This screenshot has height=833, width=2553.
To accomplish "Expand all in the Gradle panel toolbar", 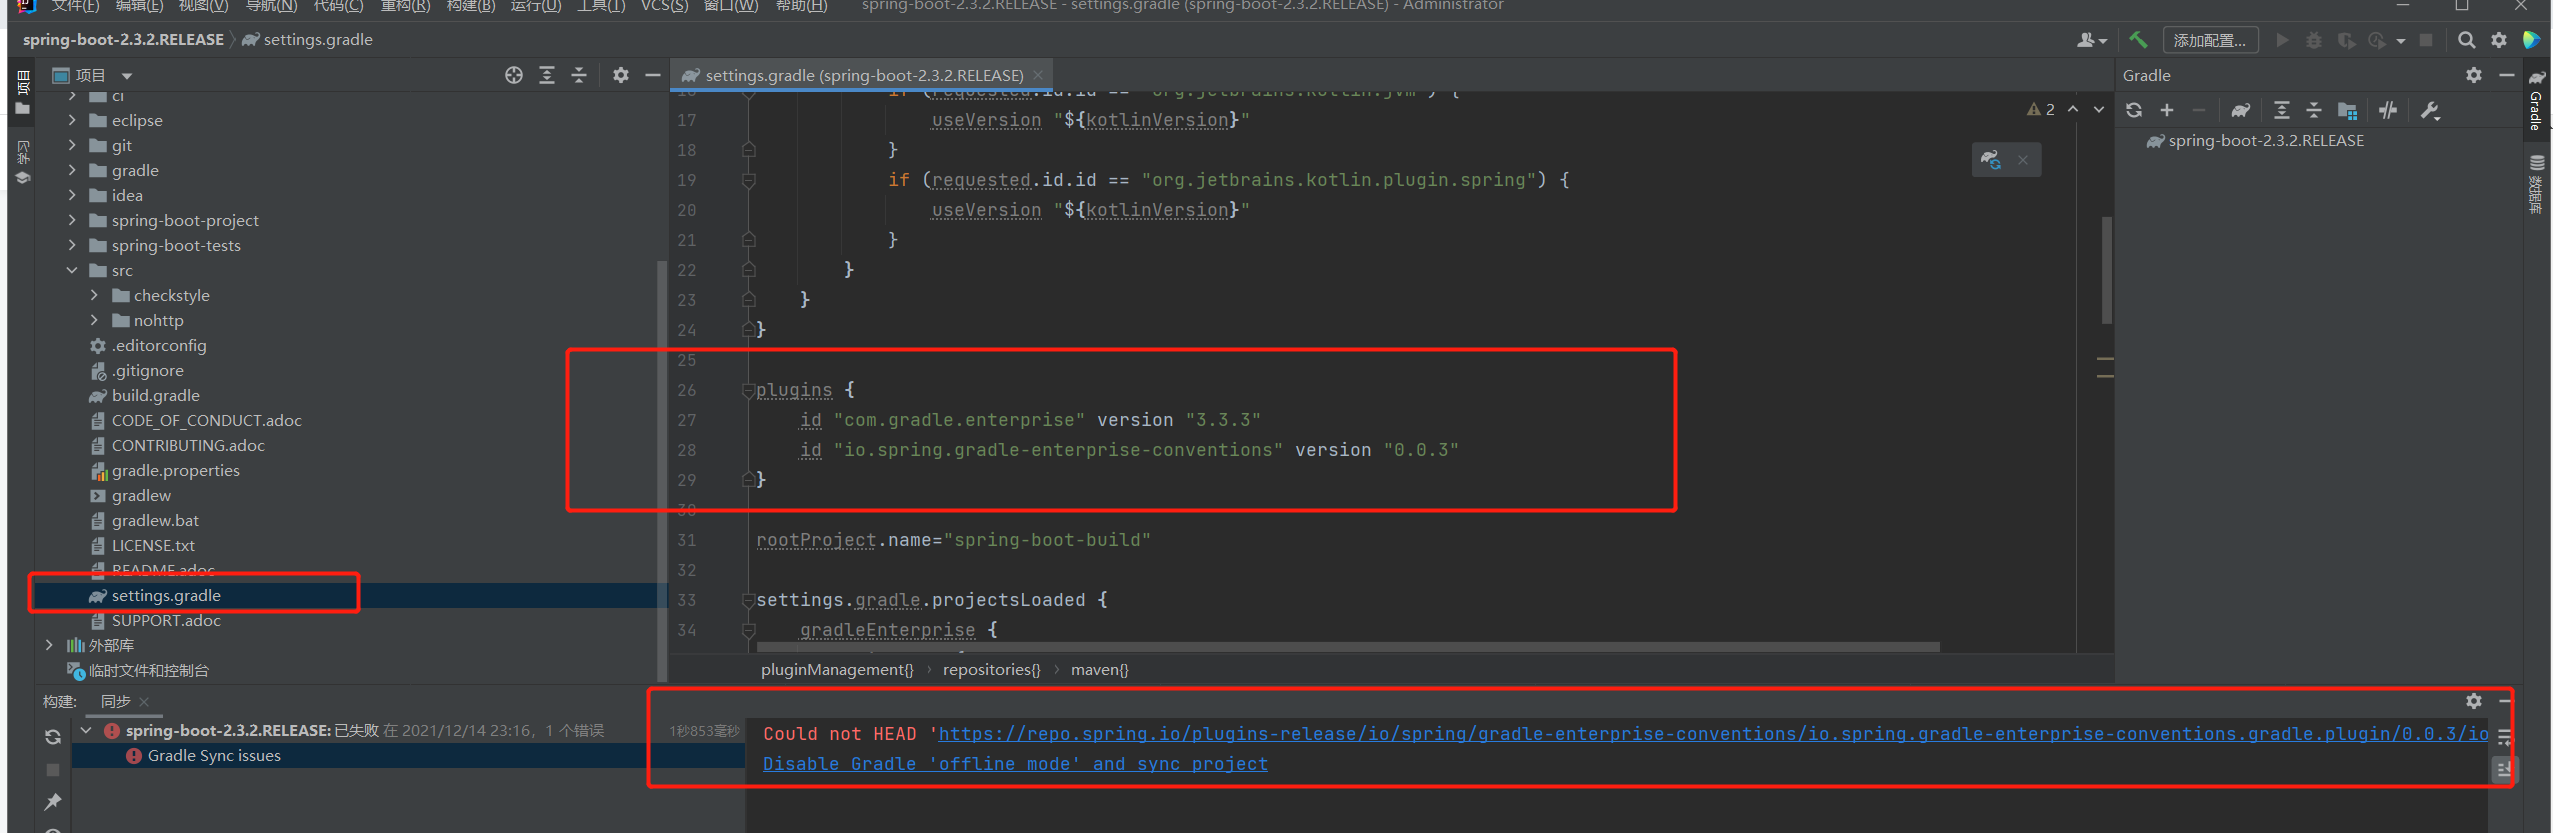I will coord(2282,110).
